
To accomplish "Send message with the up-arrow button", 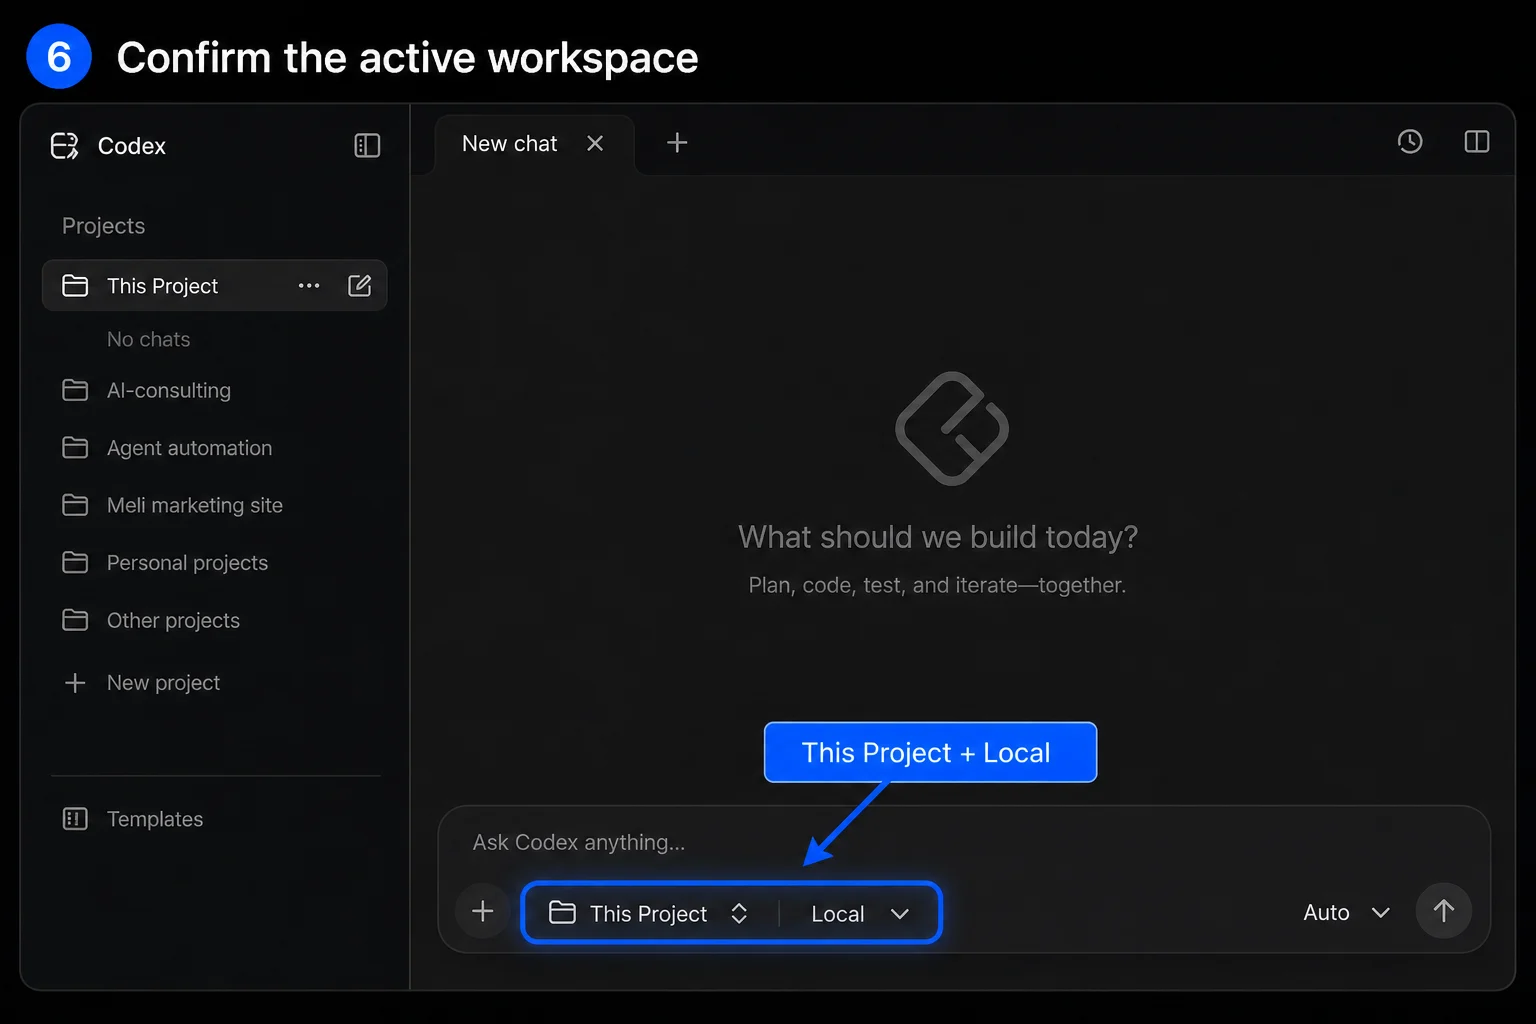I will tap(1443, 911).
